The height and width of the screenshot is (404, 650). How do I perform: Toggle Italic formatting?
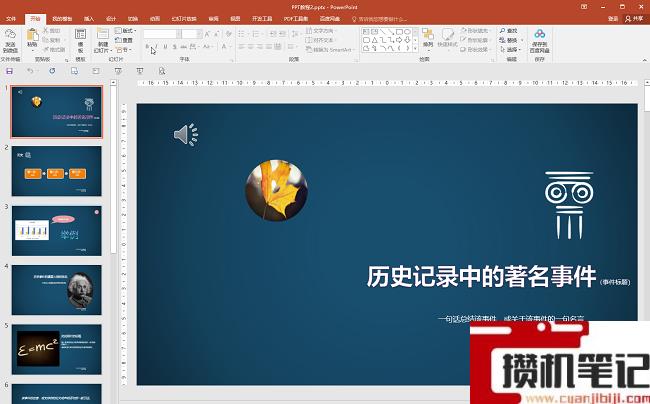[x=156, y=46]
